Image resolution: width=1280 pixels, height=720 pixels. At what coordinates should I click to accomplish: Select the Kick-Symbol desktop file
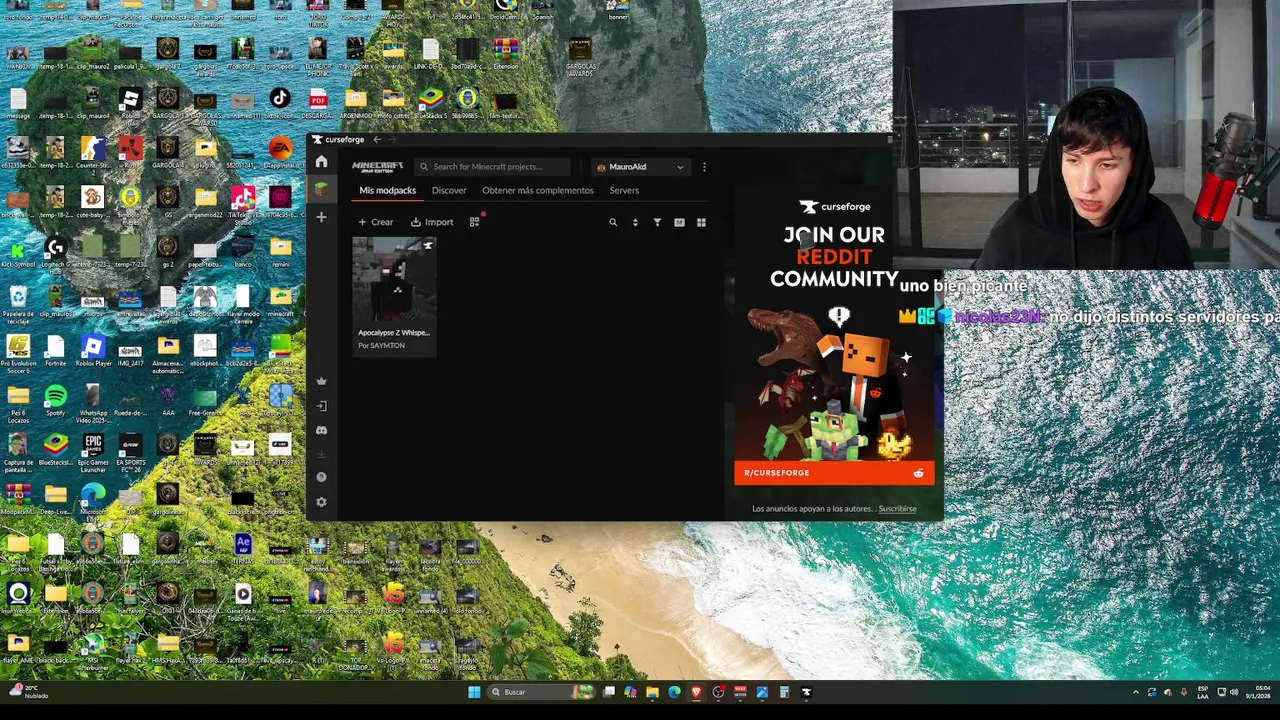click(18, 253)
